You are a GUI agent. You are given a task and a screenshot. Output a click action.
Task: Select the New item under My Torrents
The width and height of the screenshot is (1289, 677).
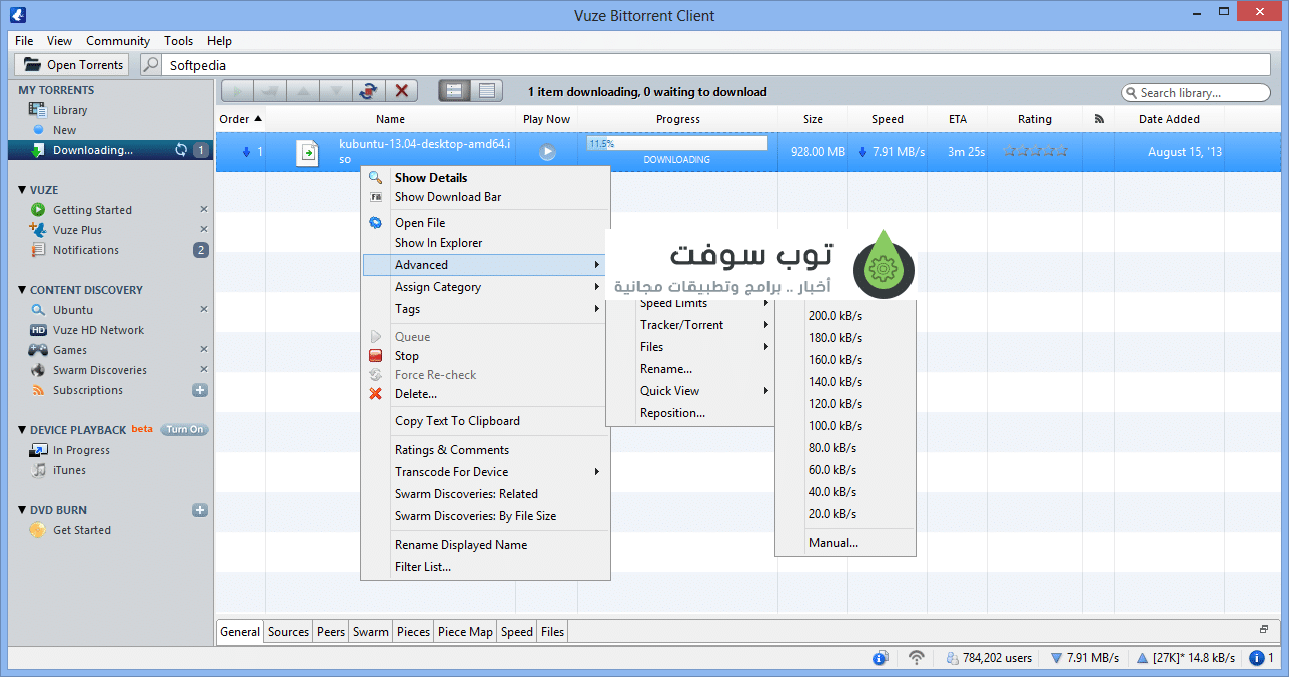pos(64,130)
